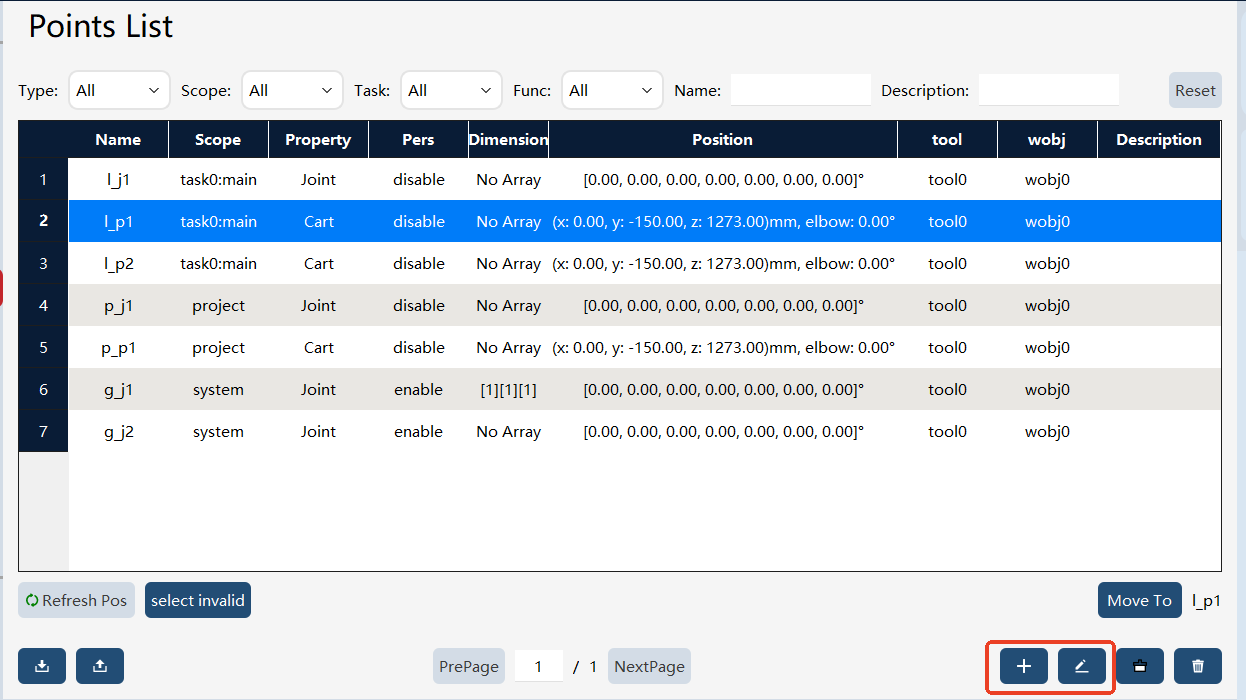This screenshot has height=700, width=1246.
Task: Click the wobj column header
Action: 1047,140
